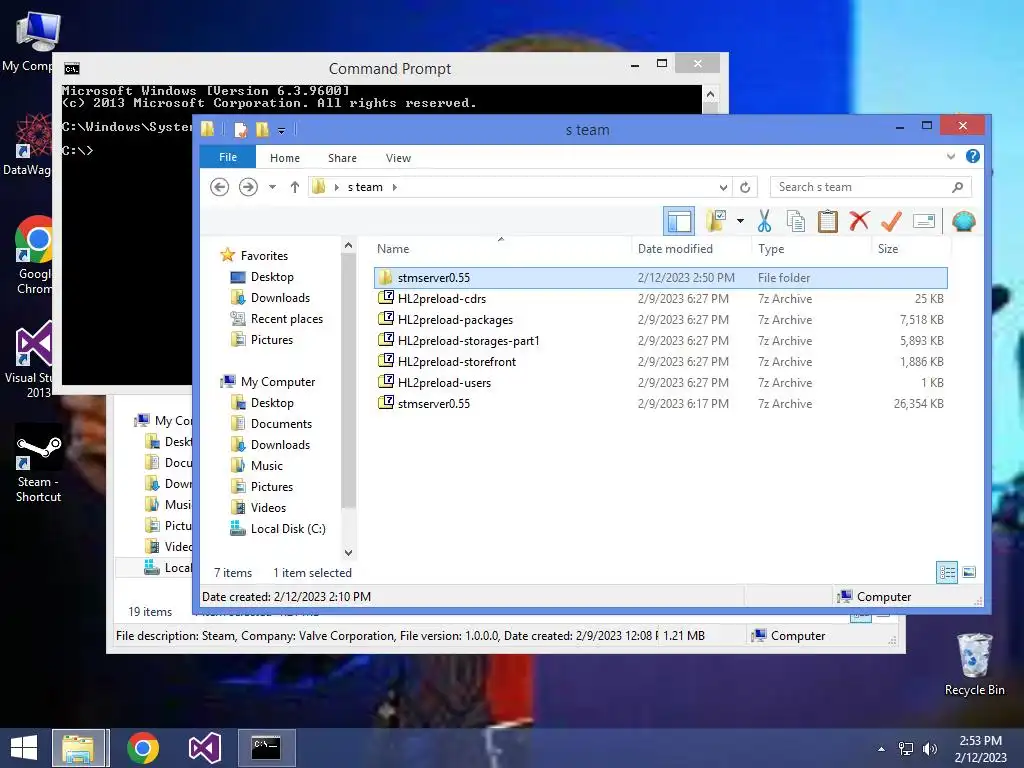The image size is (1024, 768).
Task: Click the orange checkmark Properties icon
Action: [x=891, y=221]
